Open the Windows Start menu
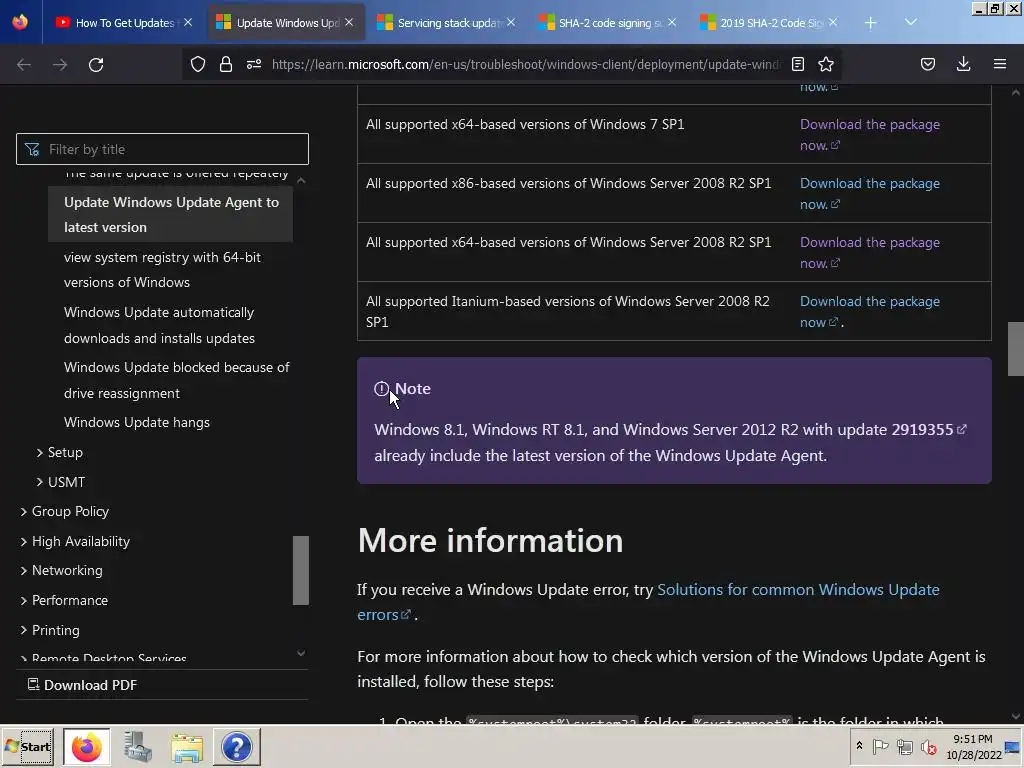This screenshot has height=768, width=1024. tap(27, 746)
